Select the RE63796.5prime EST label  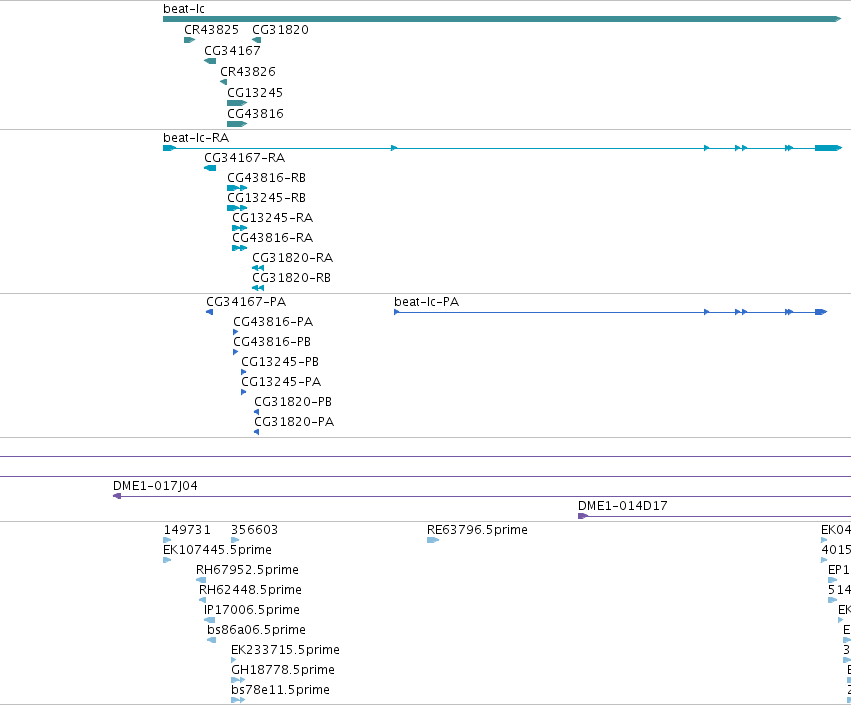click(x=477, y=530)
